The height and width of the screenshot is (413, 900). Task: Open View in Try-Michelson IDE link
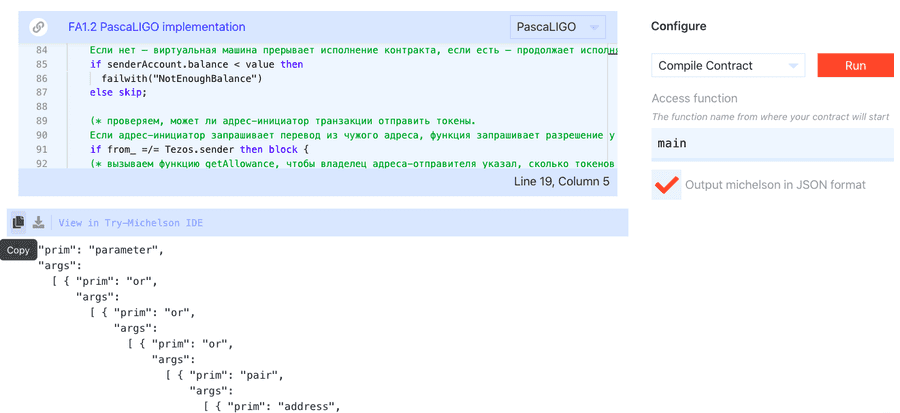click(x=130, y=223)
